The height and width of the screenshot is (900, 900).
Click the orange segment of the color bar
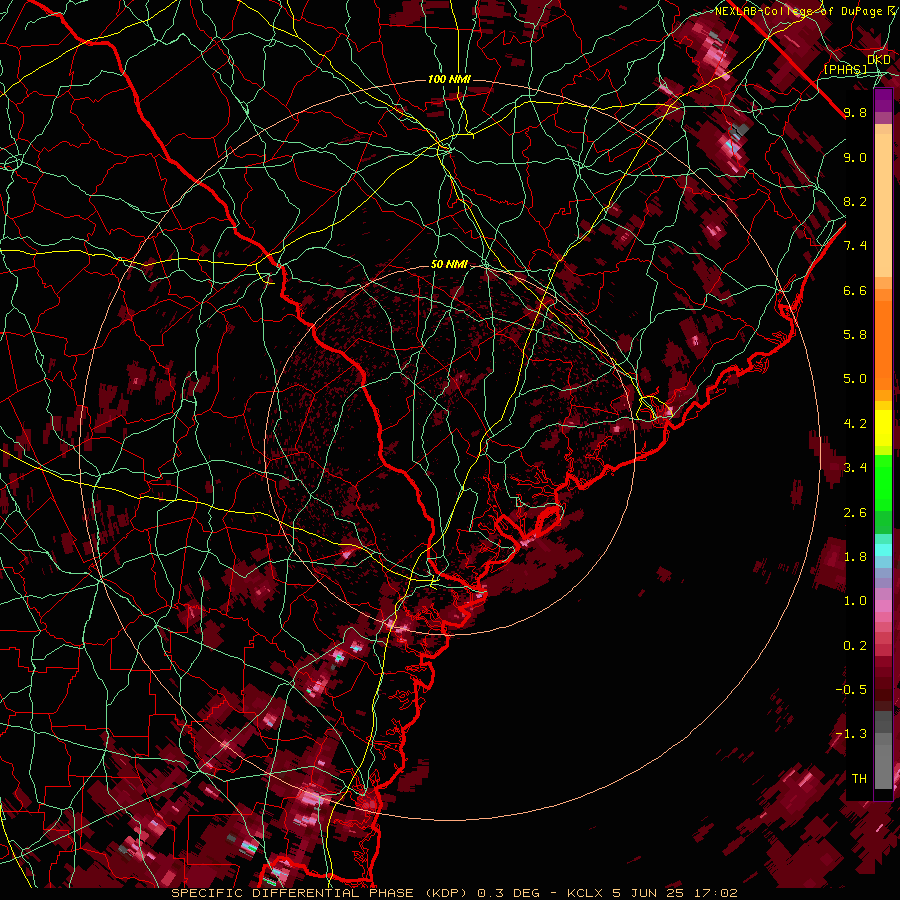[x=883, y=344]
